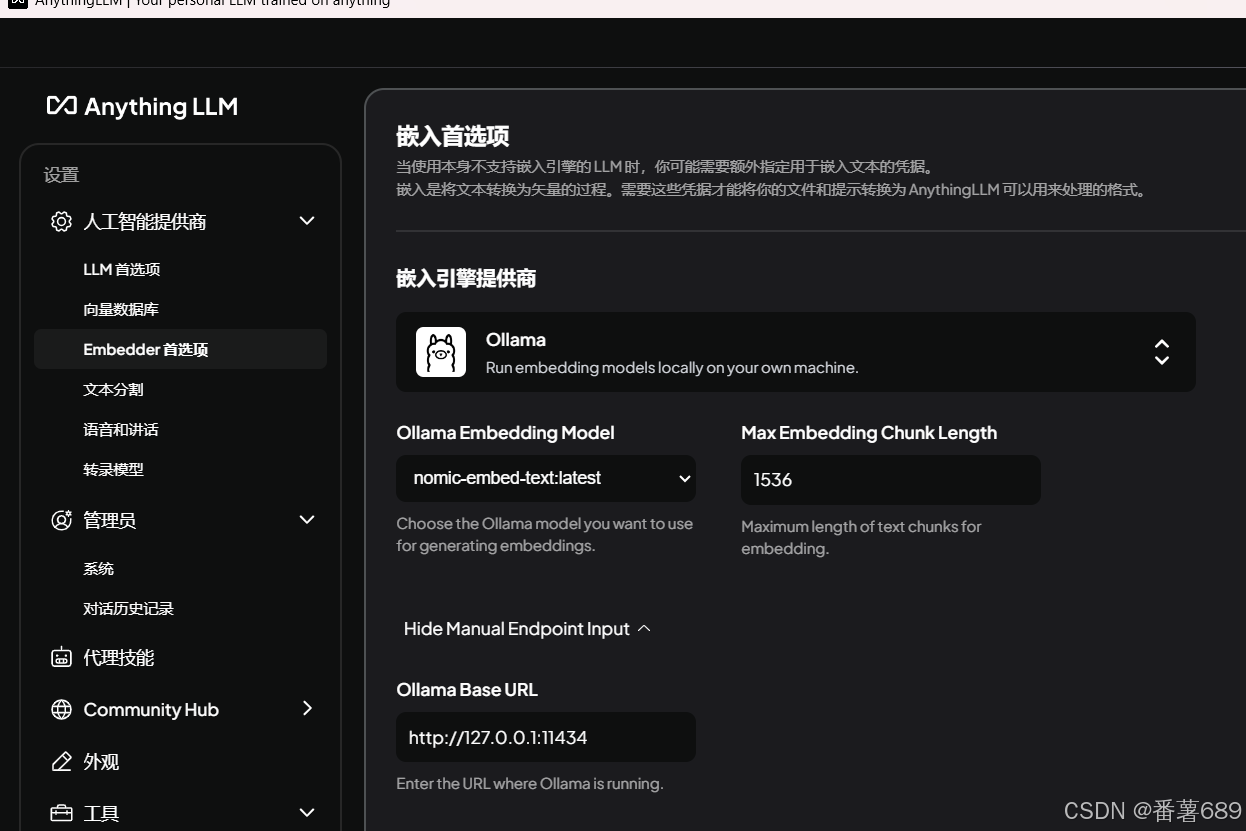Image resolution: width=1246 pixels, height=831 pixels.
Task: Open 代理技能 page
Action: pos(118,658)
